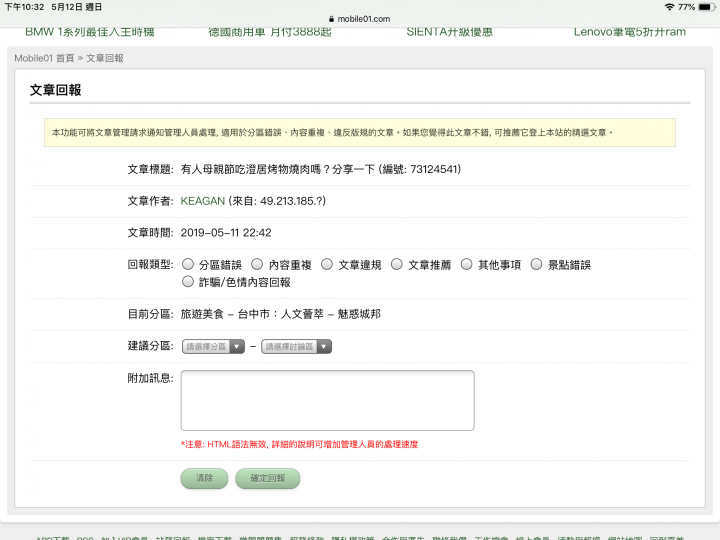Tap the clock showing 下午10:32
Viewport: 720px width, 540px height.
24,7
